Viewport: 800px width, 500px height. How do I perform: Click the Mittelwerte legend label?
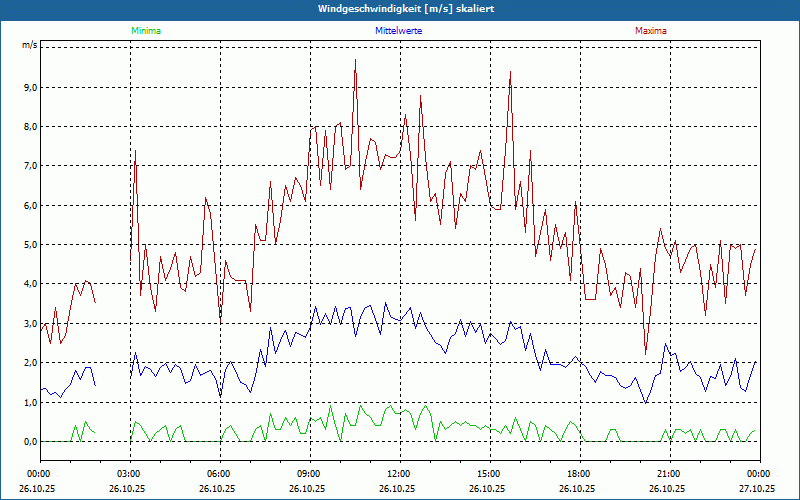398,31
